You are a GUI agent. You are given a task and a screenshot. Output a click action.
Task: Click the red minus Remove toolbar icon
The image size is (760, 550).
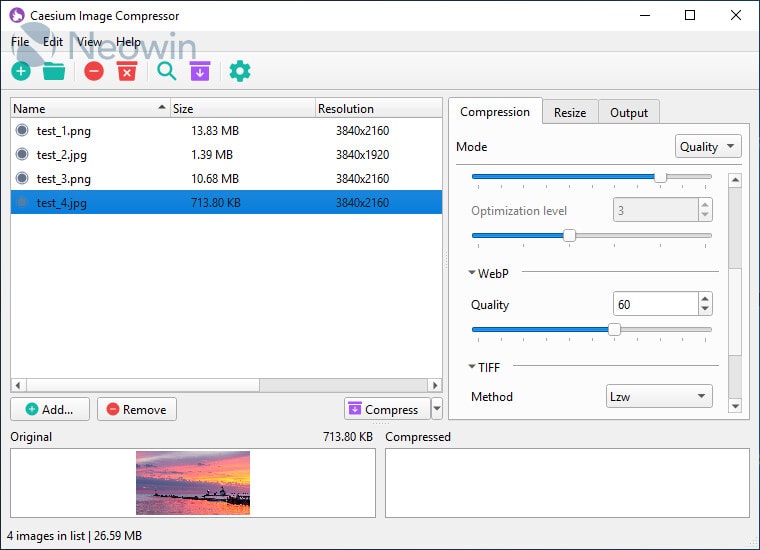pyautogui.click(x=94, y=71)
